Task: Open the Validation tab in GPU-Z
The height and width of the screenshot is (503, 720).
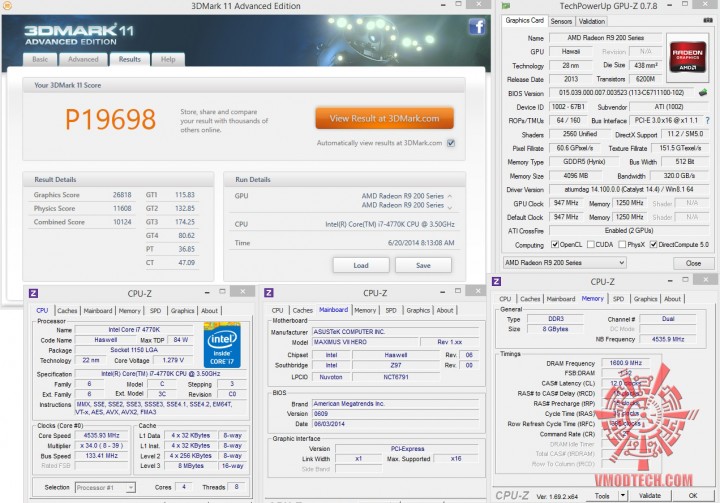Action: pyautogui.click(x=591, y=21)
